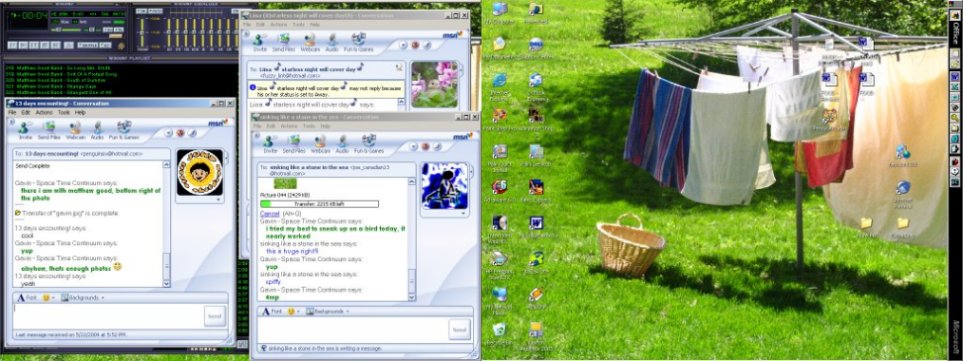The image size is (963, 361).
Task: Click Fun & Games in Liisa conversation toolbar
Action: [358, 41]
